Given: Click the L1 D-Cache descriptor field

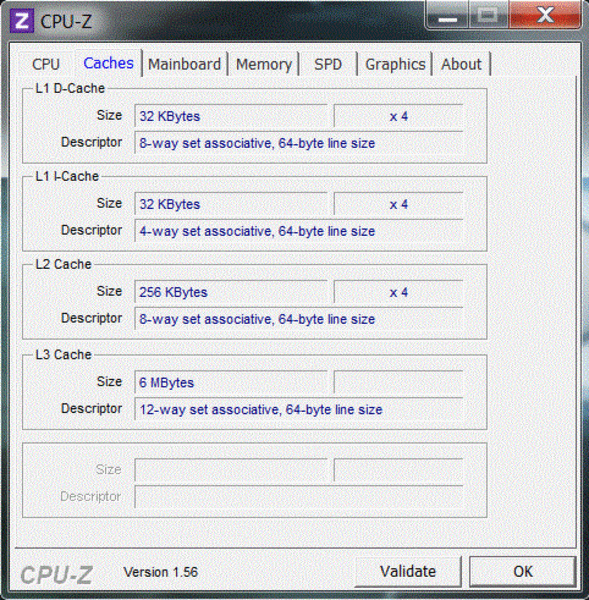Looking at the screenshot, I should point(299,142).
